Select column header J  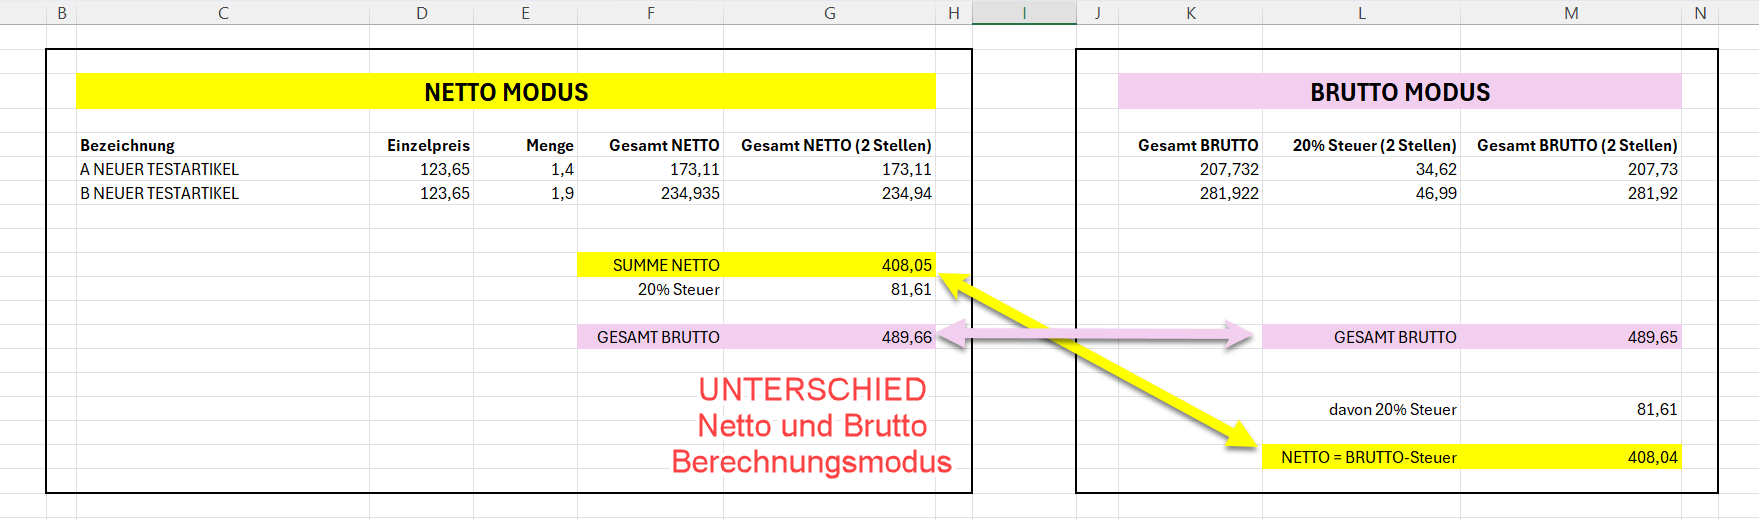click(1097, 12)
